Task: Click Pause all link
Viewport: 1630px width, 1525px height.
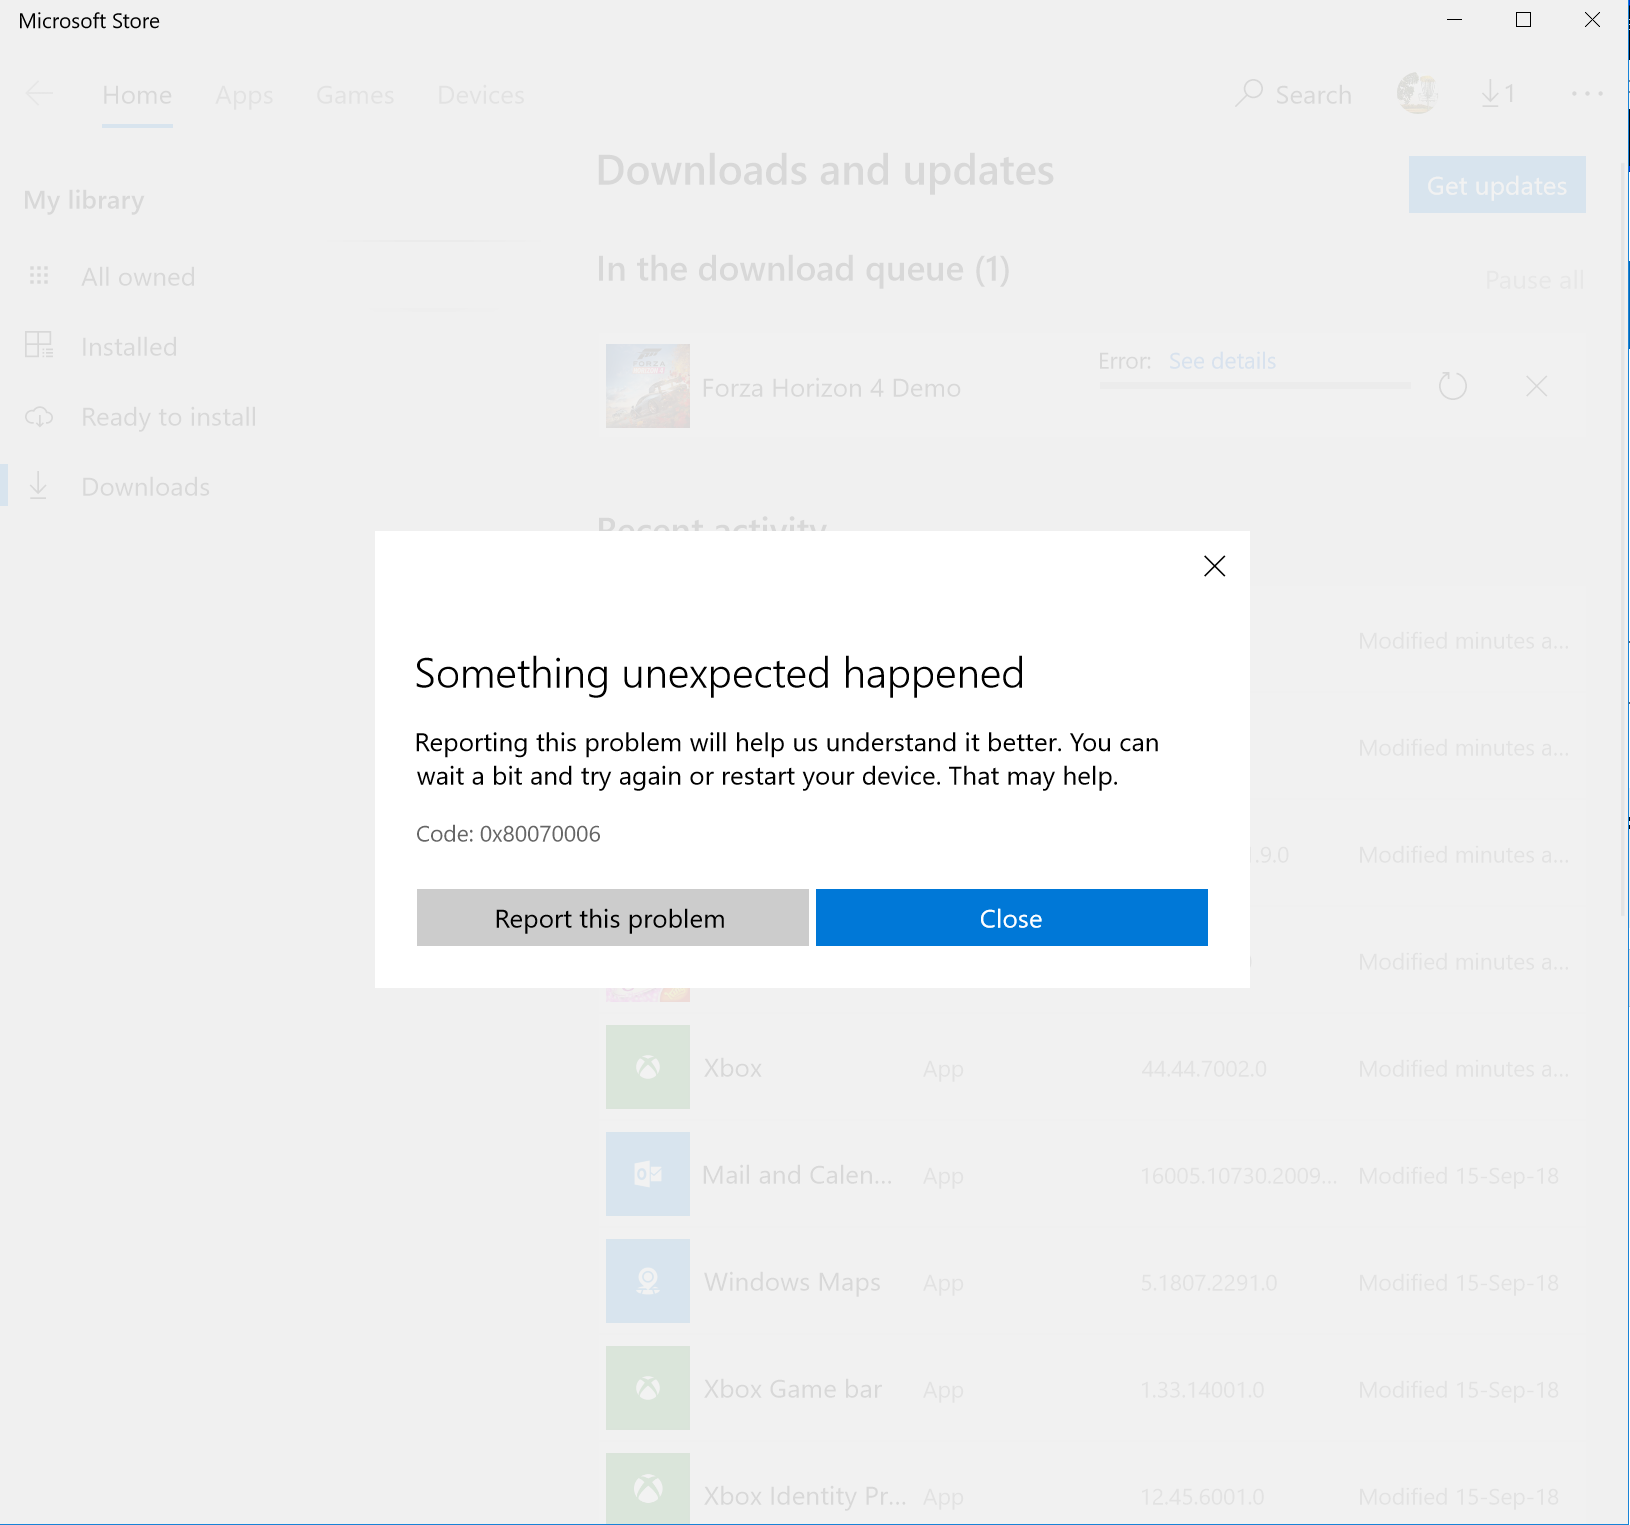Action: (1534, 280)
